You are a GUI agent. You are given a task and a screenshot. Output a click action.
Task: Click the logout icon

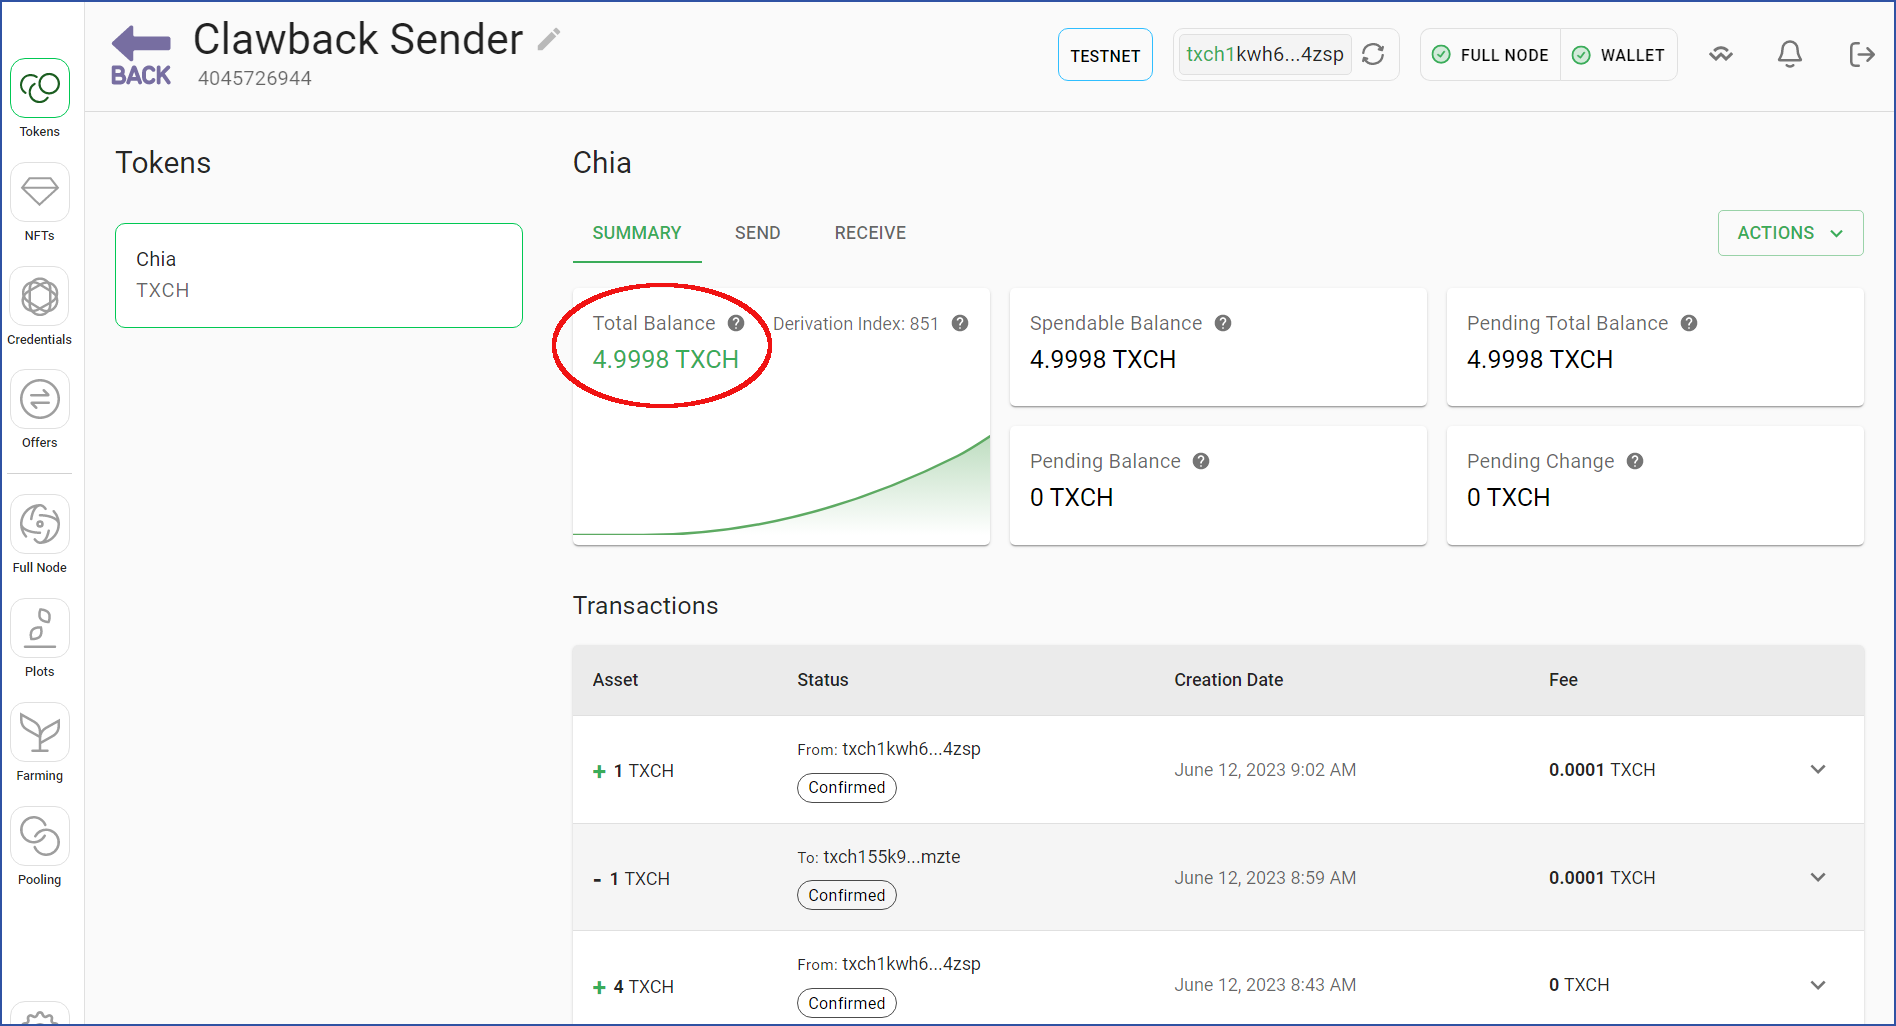1861,54
